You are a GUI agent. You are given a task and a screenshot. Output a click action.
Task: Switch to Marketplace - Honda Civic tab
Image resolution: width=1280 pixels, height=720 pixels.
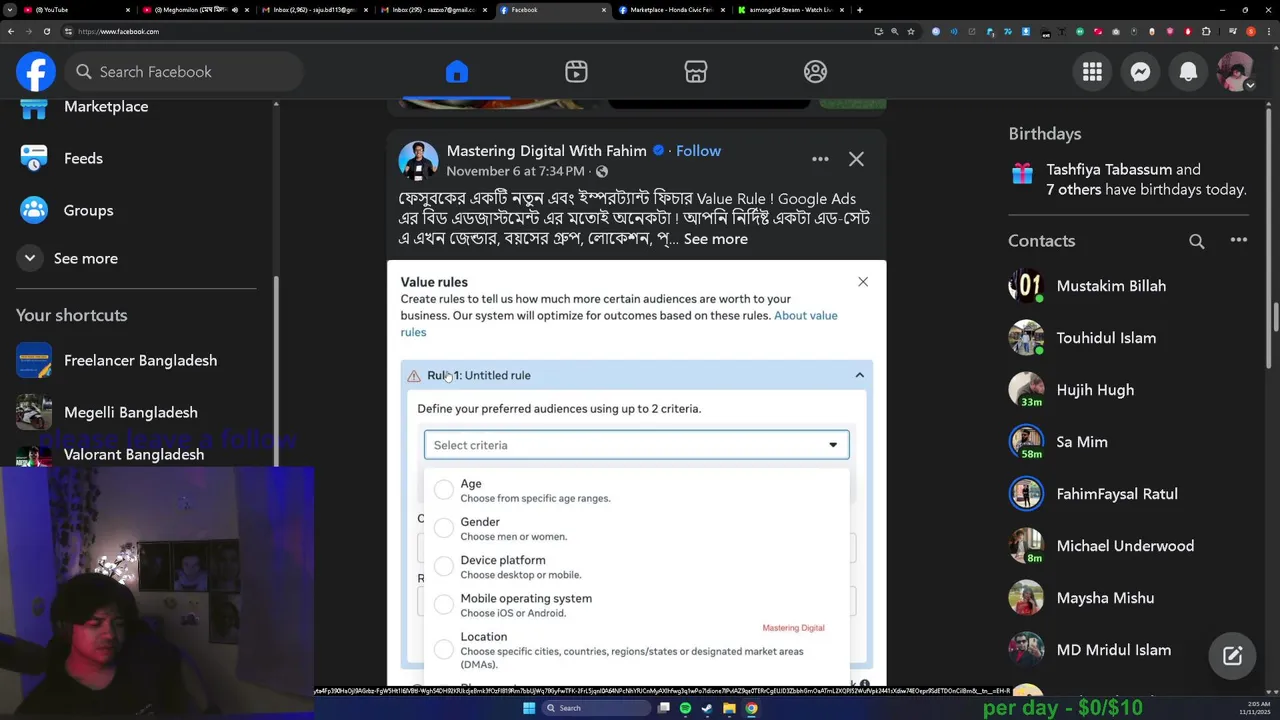point(672,10)
